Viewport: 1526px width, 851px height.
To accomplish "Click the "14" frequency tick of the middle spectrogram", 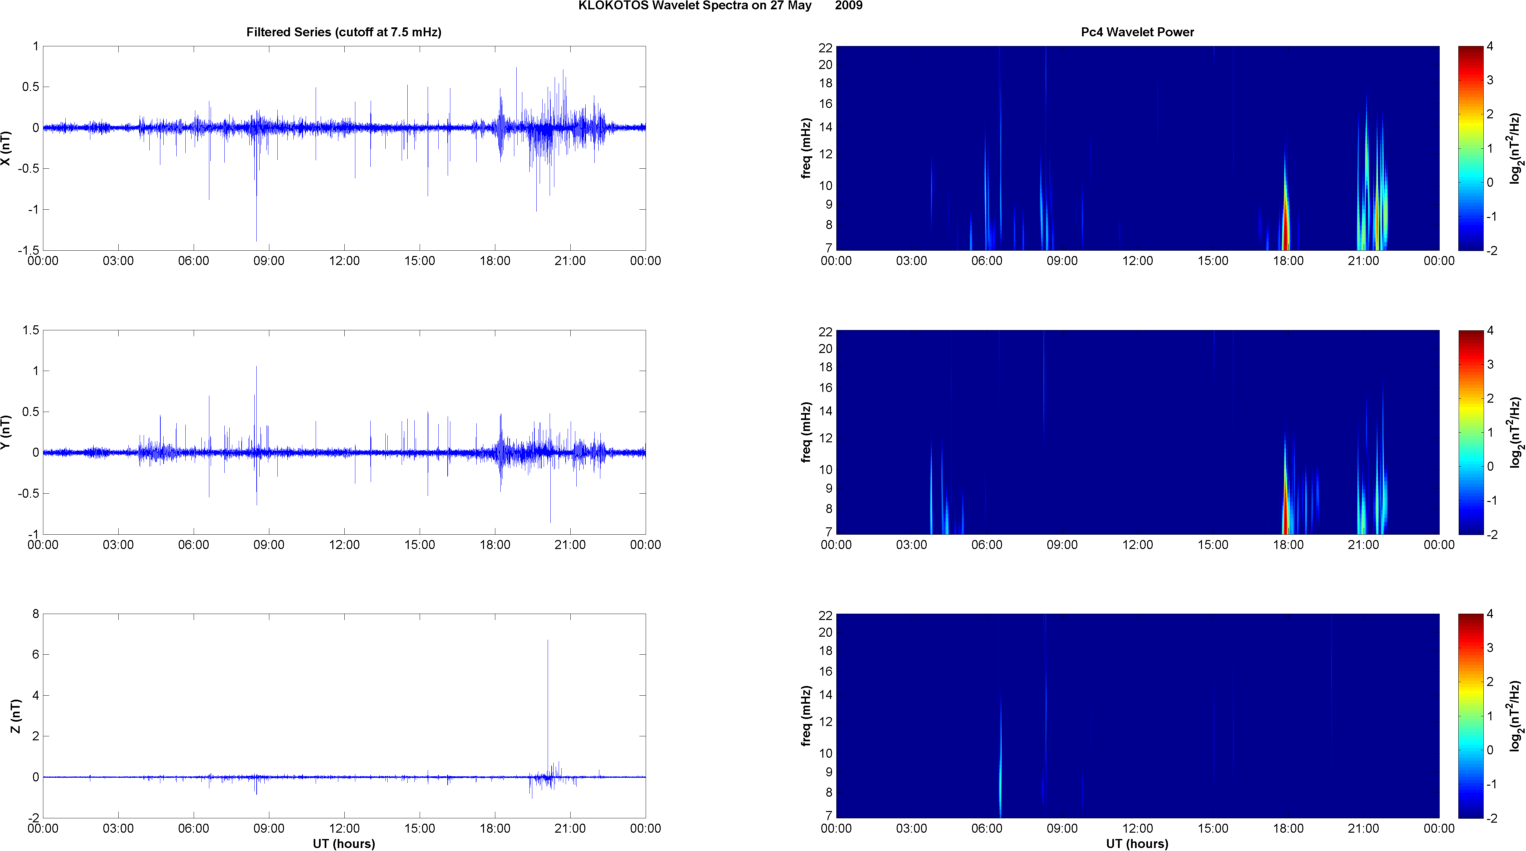I will pyautogui.click(x=826, y=411).
